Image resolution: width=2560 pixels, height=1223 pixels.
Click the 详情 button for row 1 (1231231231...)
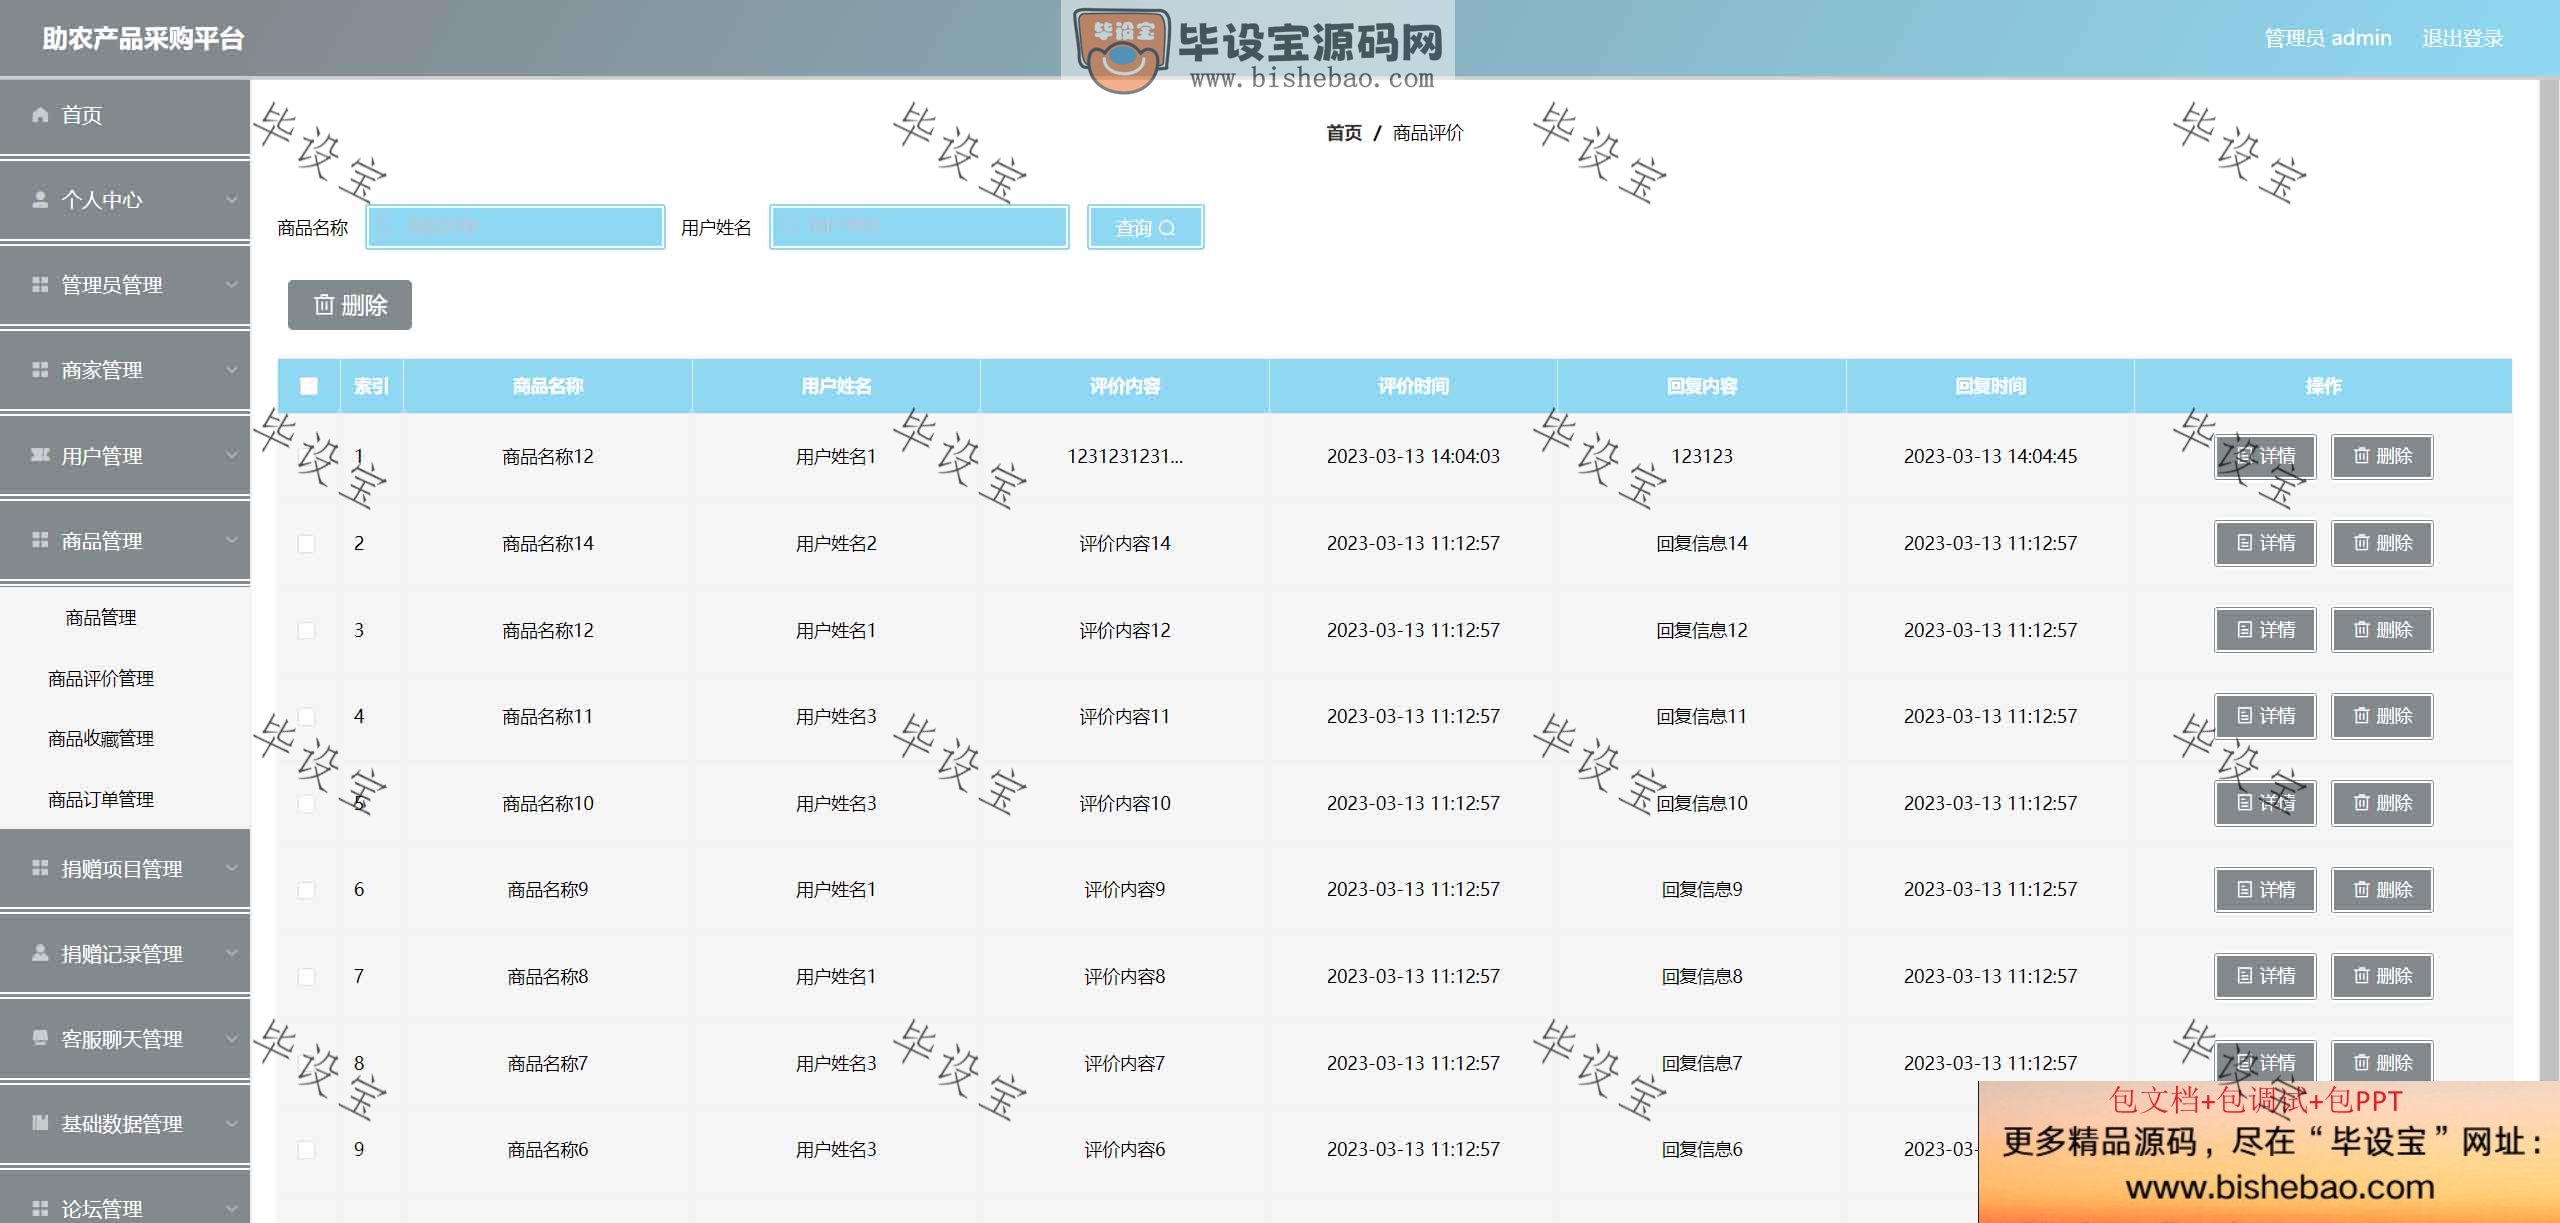[x=2265, y=457]
